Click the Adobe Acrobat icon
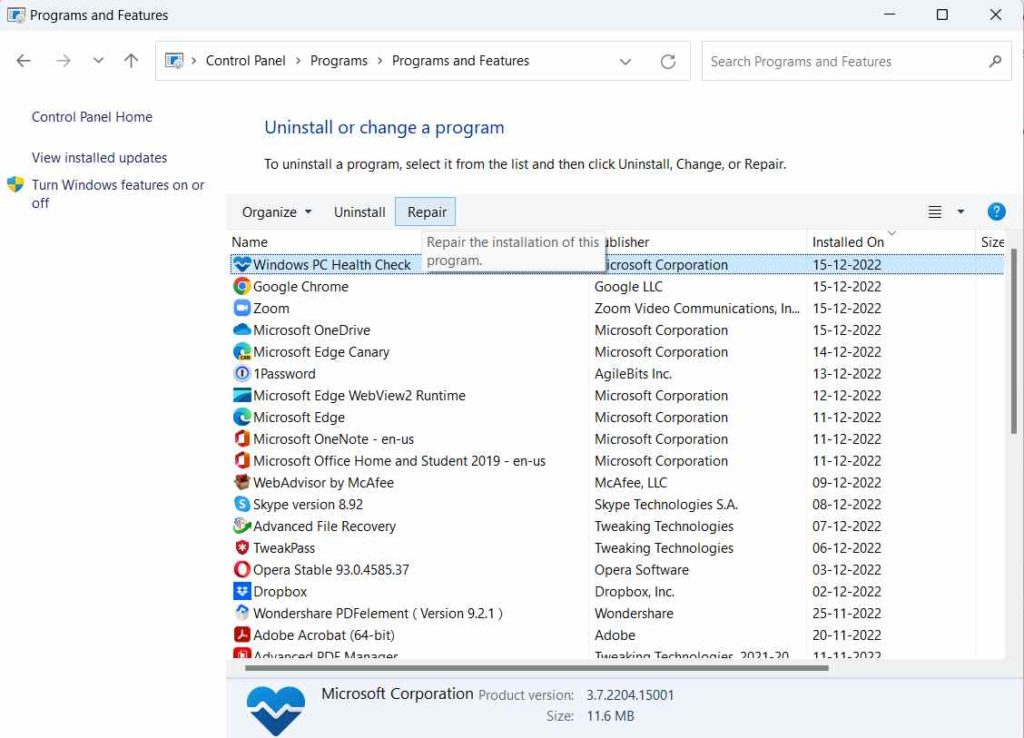 pyautogui.click(x=242, y=634)
